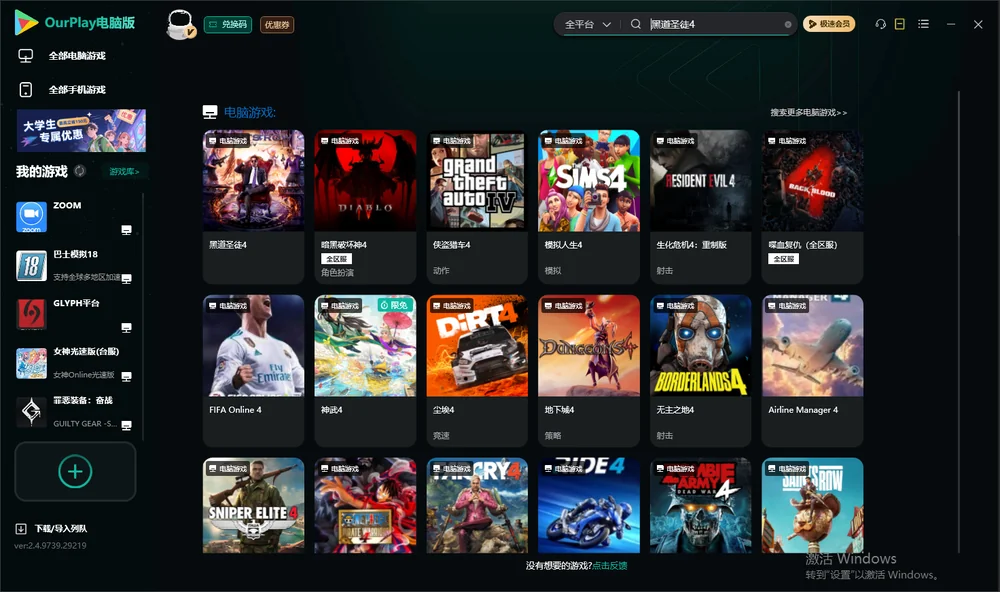This screenshot has width=1000, height=592.
Task: Click the 优惠券 coupon button
Action: pyautogui.click(x=277, y=25)
